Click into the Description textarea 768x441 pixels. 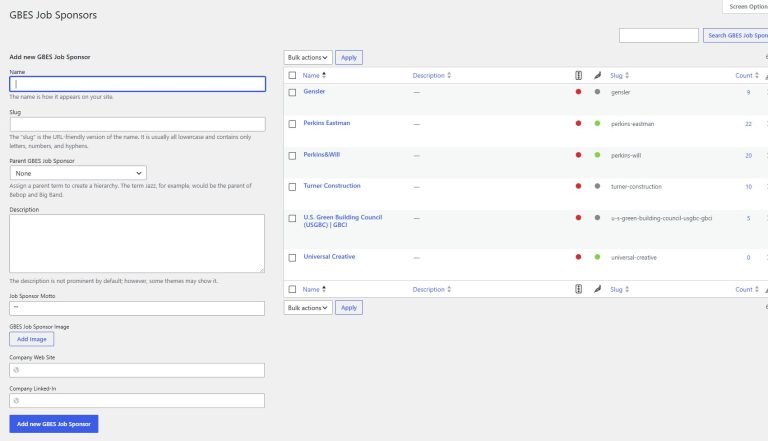click(x=137, y=244)
